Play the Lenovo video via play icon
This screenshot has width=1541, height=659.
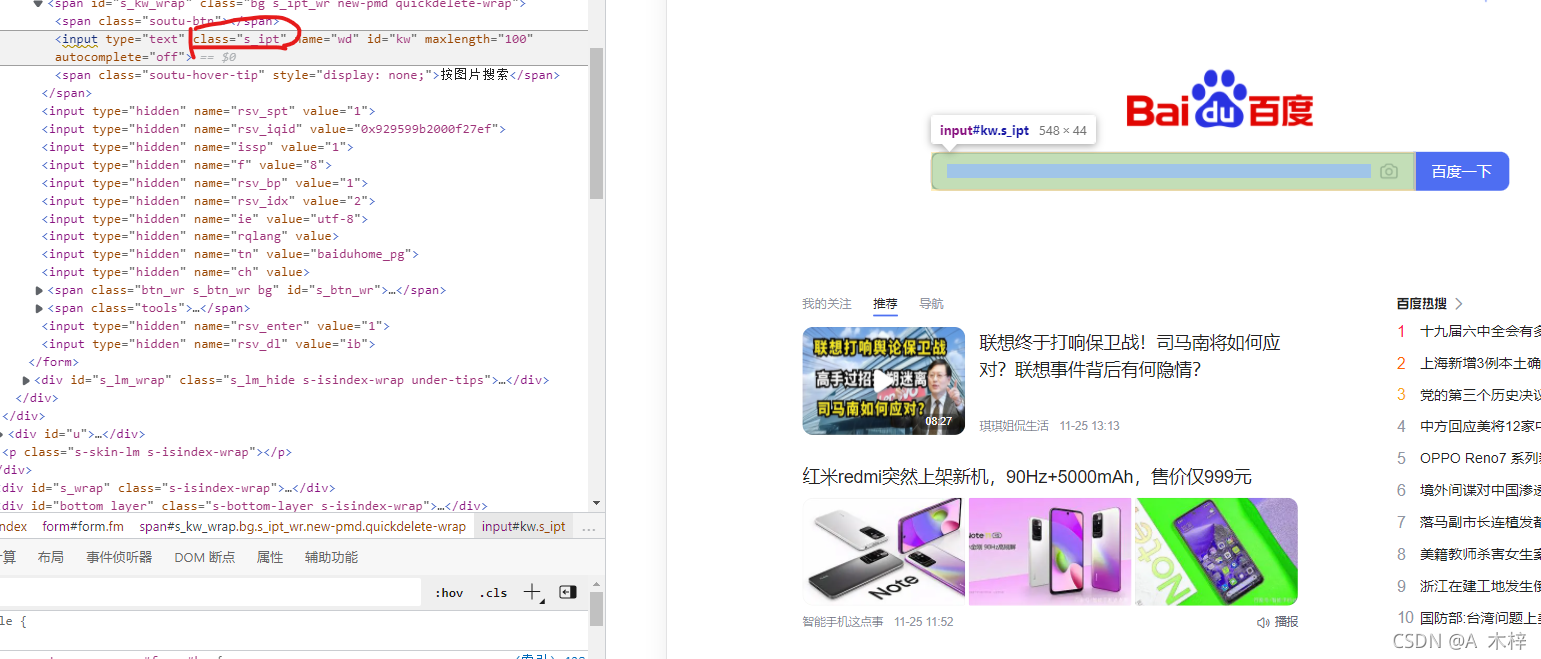[x=883, y=381]
